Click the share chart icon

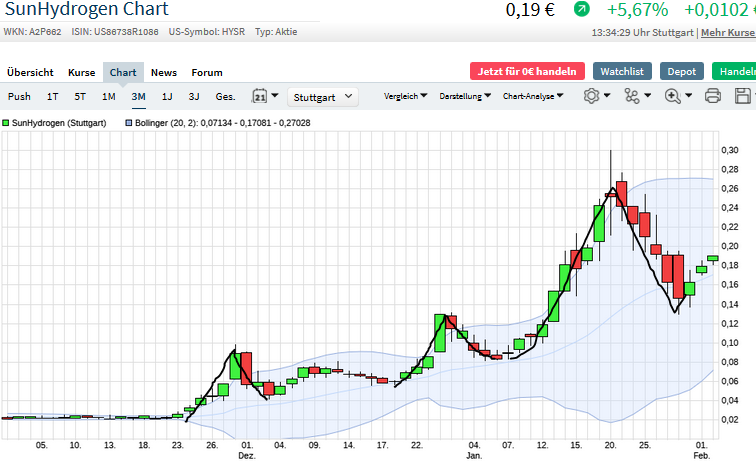[634, 97]
